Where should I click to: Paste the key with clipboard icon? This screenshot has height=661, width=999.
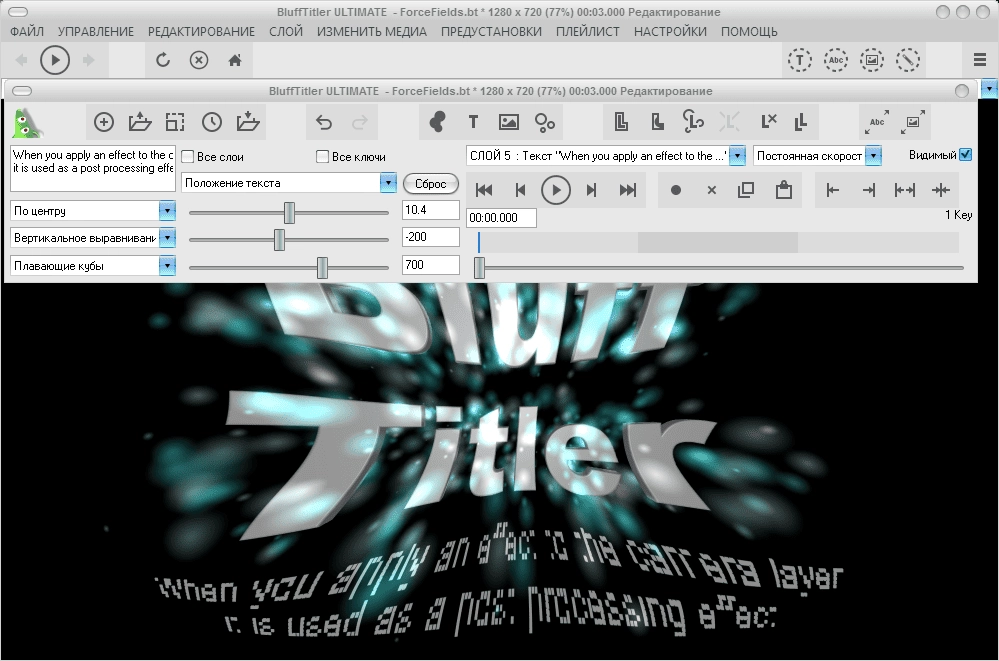784,189
